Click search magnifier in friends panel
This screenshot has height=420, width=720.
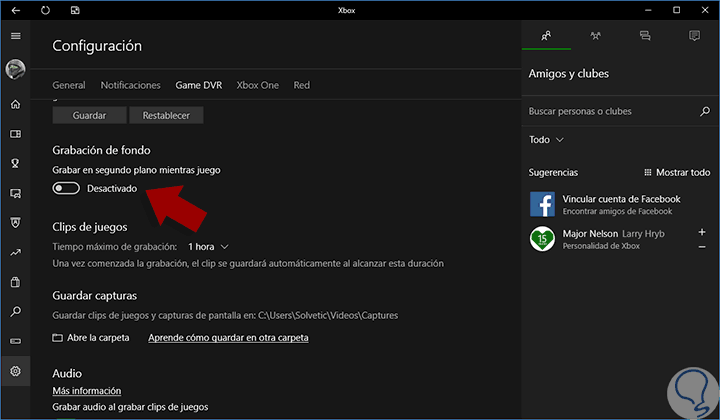pyautogui.click(x=705, y=111)
